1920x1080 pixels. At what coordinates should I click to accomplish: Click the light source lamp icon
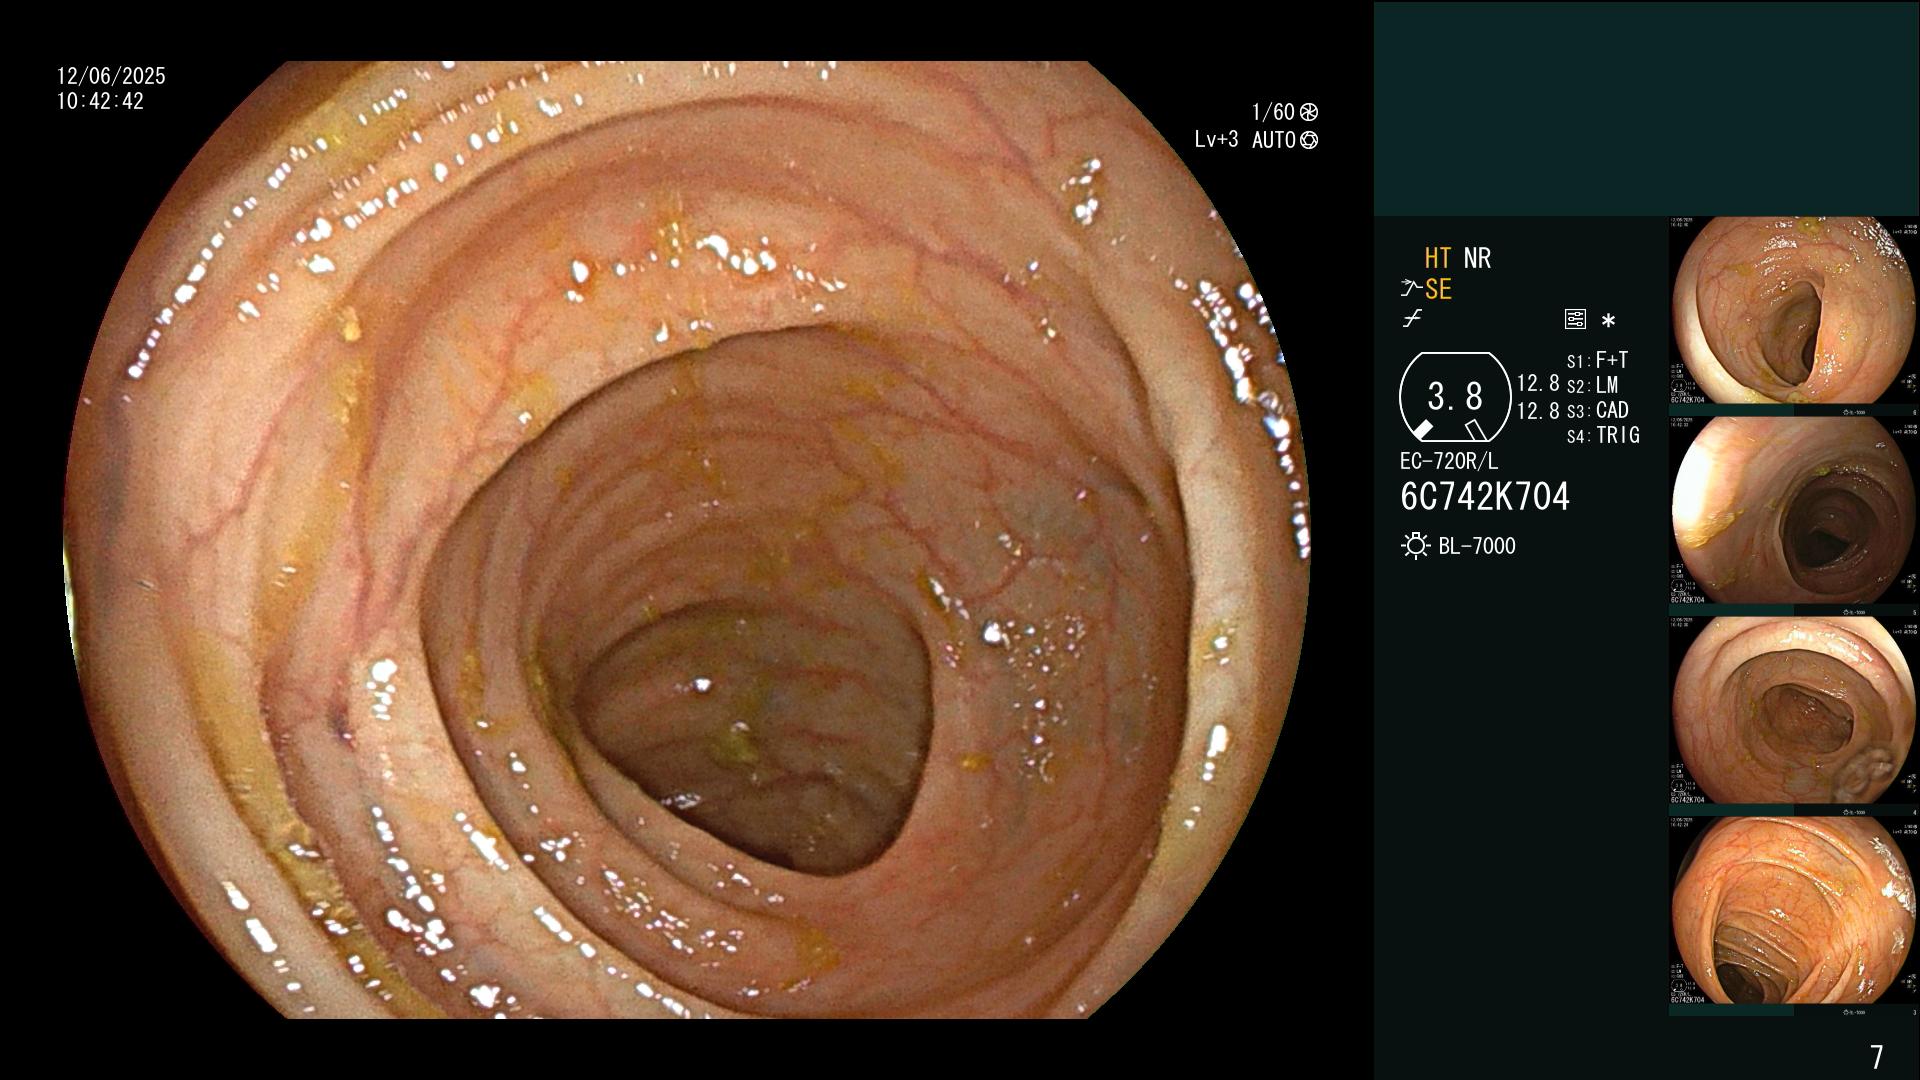1415,546
